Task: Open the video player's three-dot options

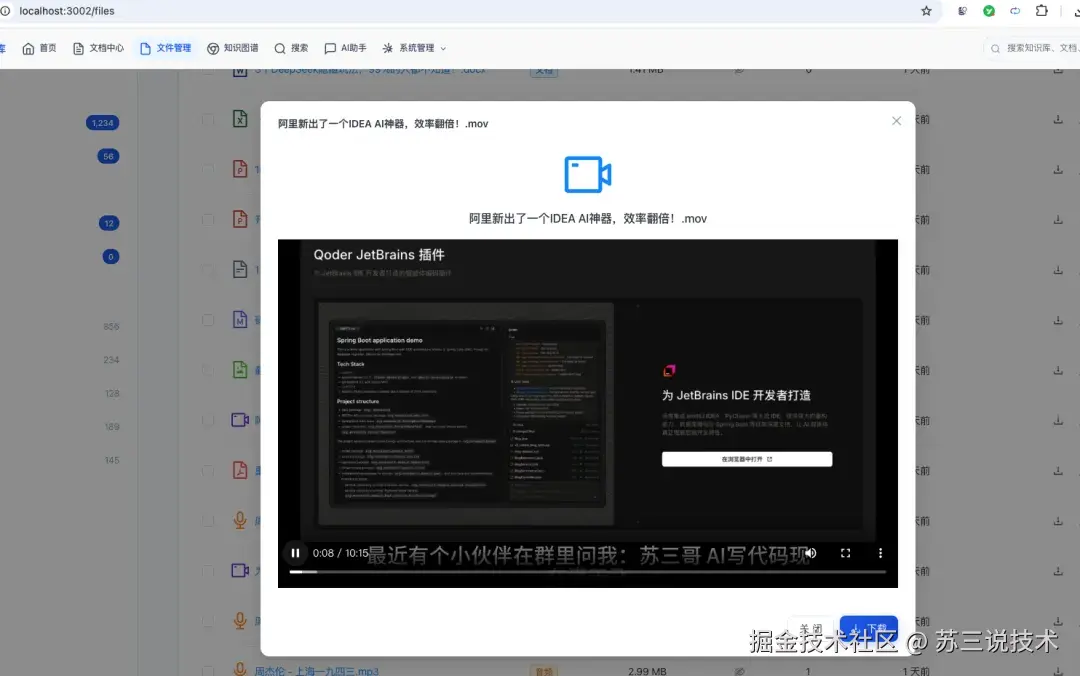Action: pos(880,553)
